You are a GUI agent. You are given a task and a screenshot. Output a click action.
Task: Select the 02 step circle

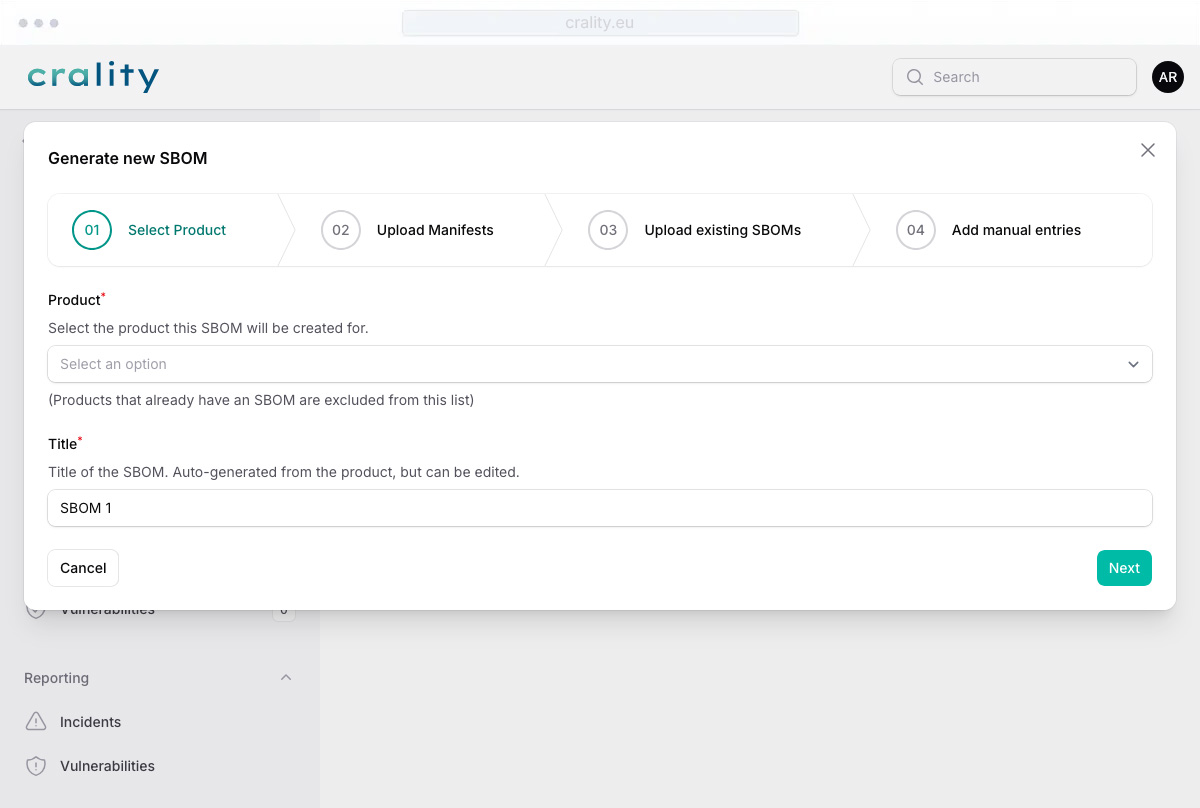tap(341, 230)
